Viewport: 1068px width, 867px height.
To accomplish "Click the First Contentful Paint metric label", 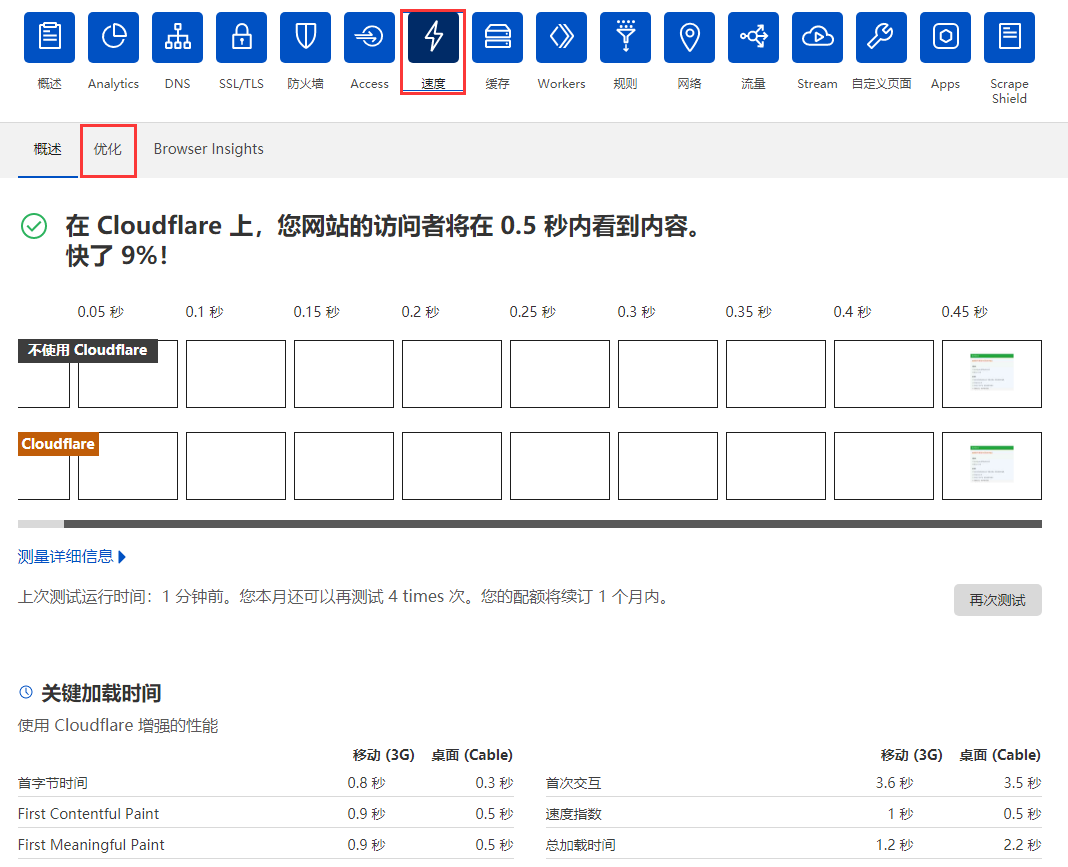I will (x=89, y=814).
